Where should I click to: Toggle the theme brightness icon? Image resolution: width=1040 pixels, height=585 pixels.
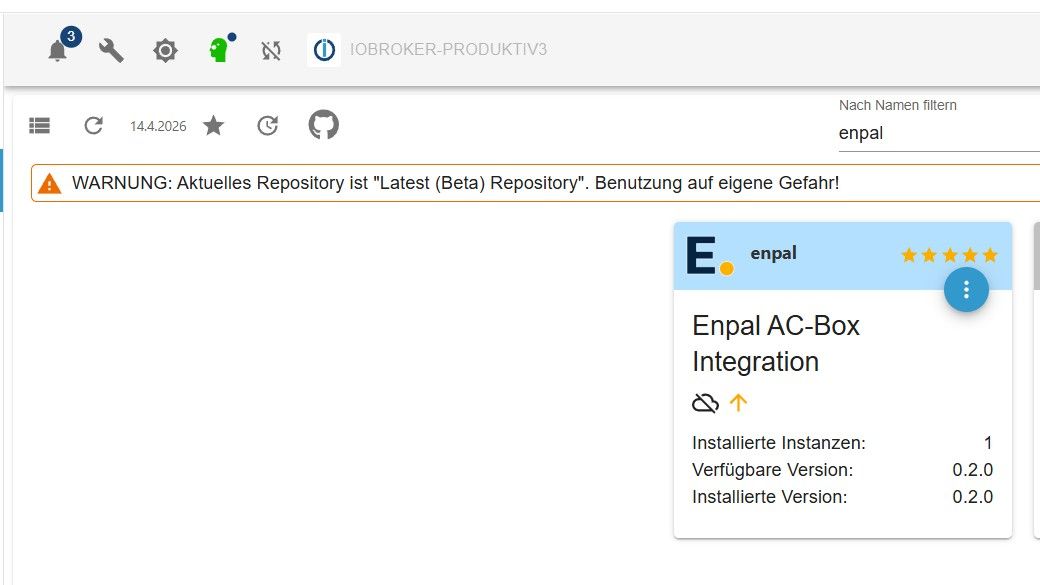tap(165, 50)
